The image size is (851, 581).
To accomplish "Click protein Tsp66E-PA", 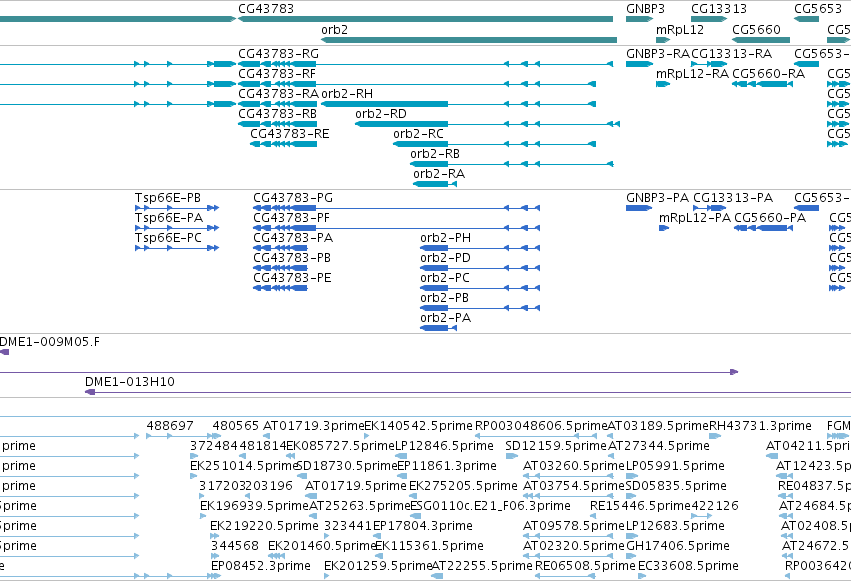I will tap(169, 218).
